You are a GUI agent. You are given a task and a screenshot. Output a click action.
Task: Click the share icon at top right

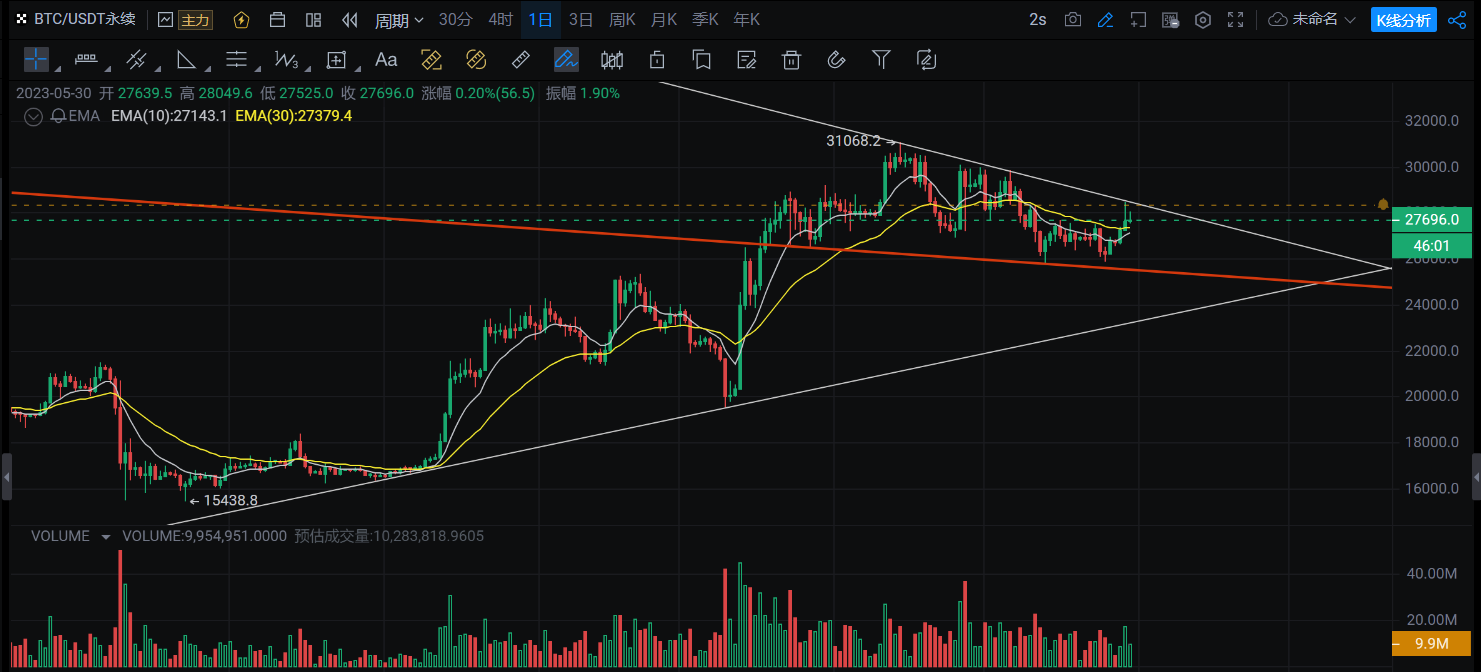coord(1456,19)
